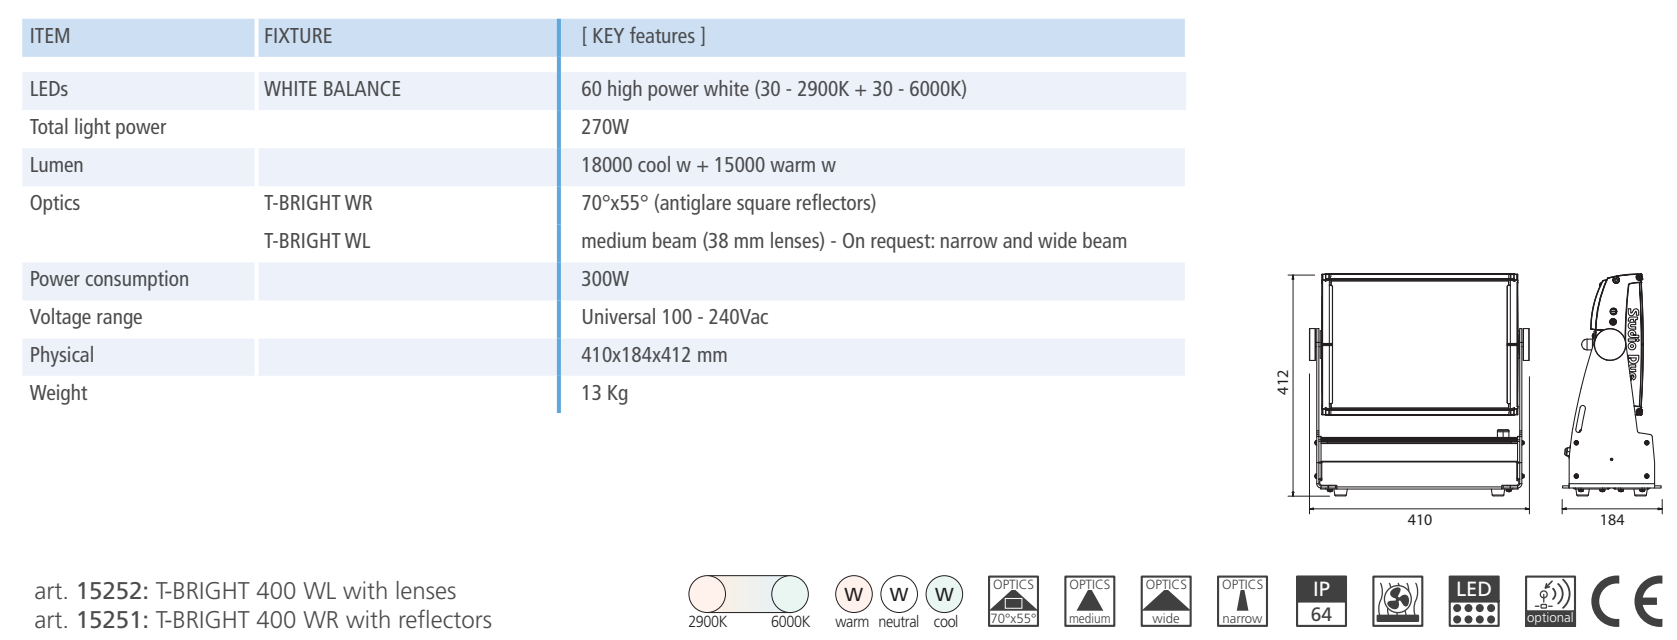Select the warm white W circle
The image size is (1677, 640).
(853, 594)
